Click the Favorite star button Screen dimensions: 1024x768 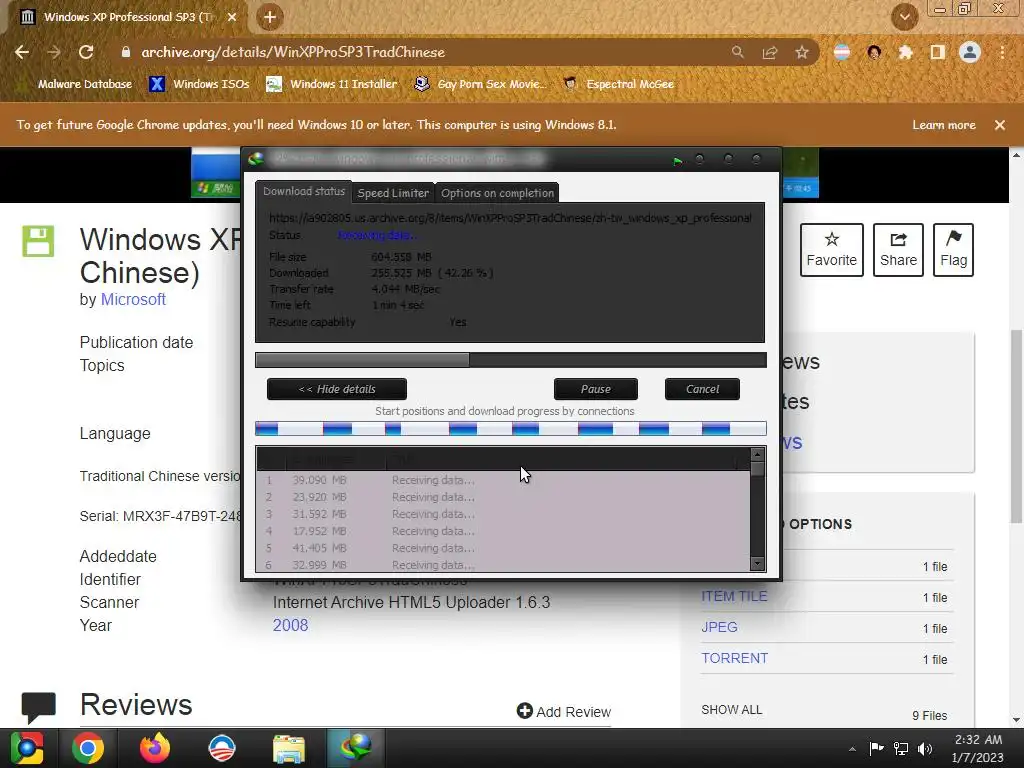coord(831,250)
